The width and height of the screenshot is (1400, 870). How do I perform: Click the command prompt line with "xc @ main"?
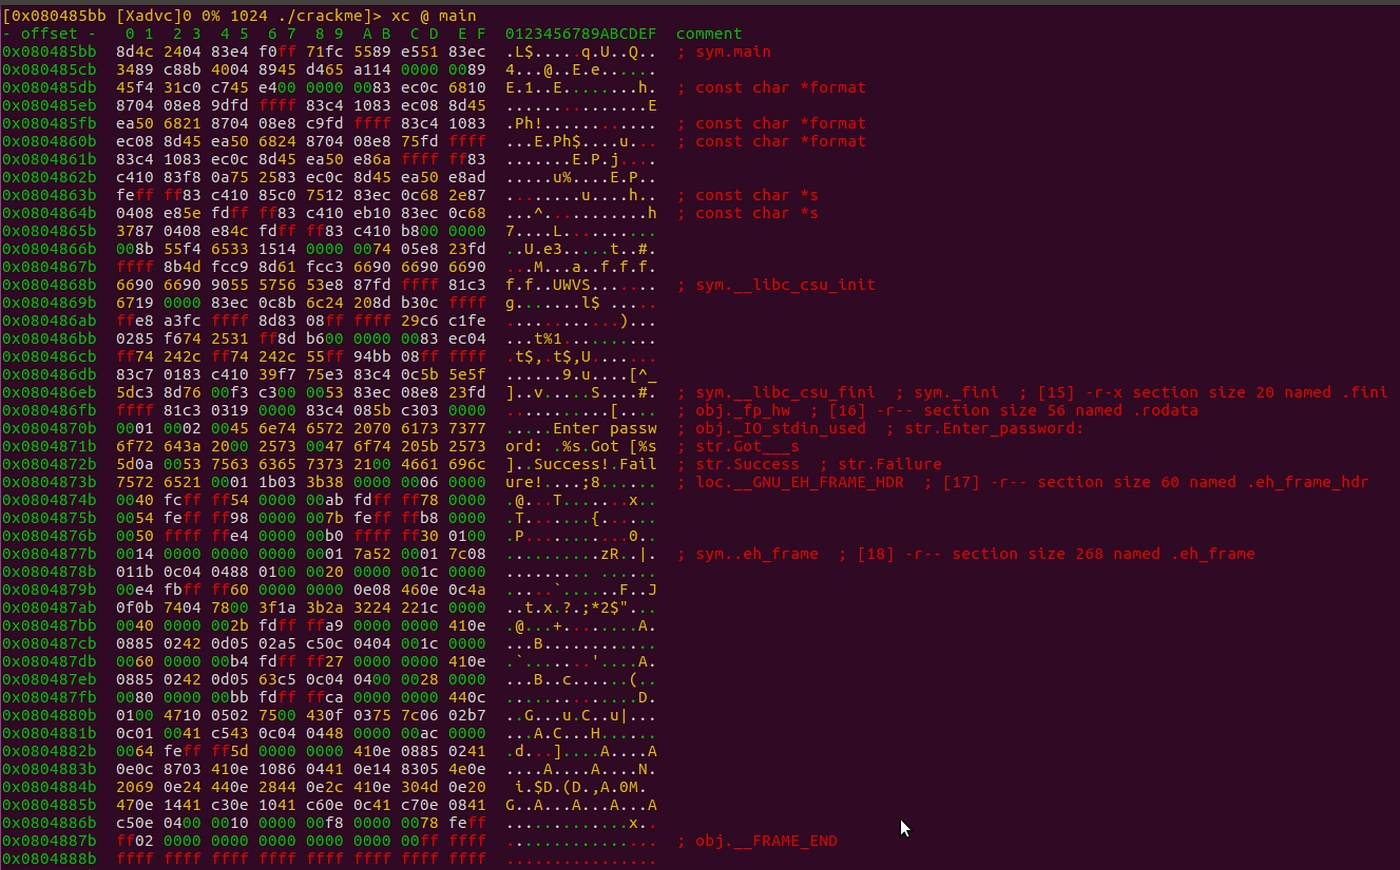(x=240, y=15)
